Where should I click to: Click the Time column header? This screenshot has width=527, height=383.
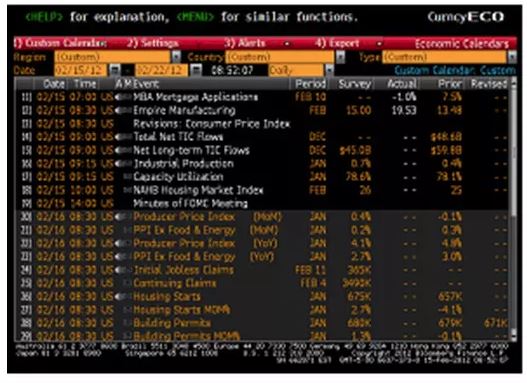pyautogui.click(x=85, y=84)
